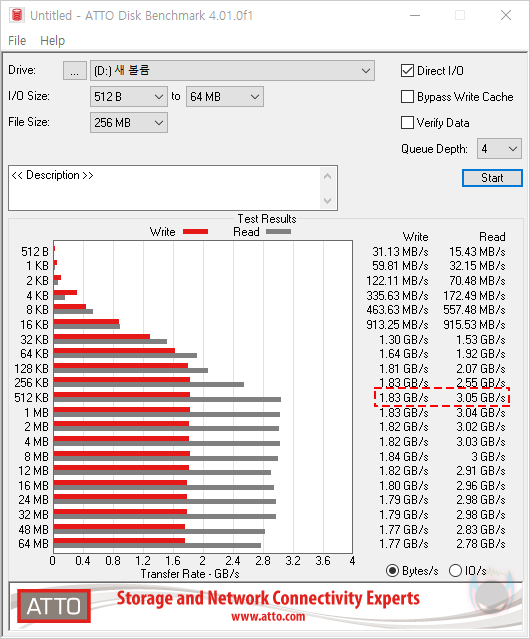
Task: Enable the Verify Data checkbox
Action: (x=407, y=123)
